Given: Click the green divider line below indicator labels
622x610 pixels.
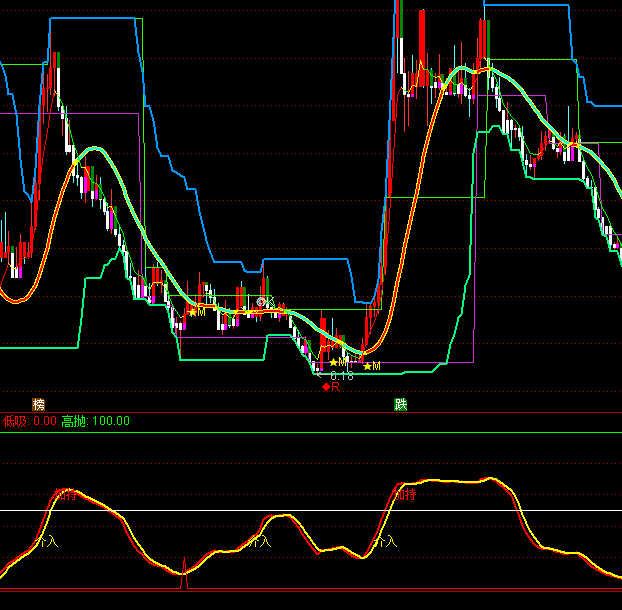Looking at the screenshot, I should click(300, 433).
